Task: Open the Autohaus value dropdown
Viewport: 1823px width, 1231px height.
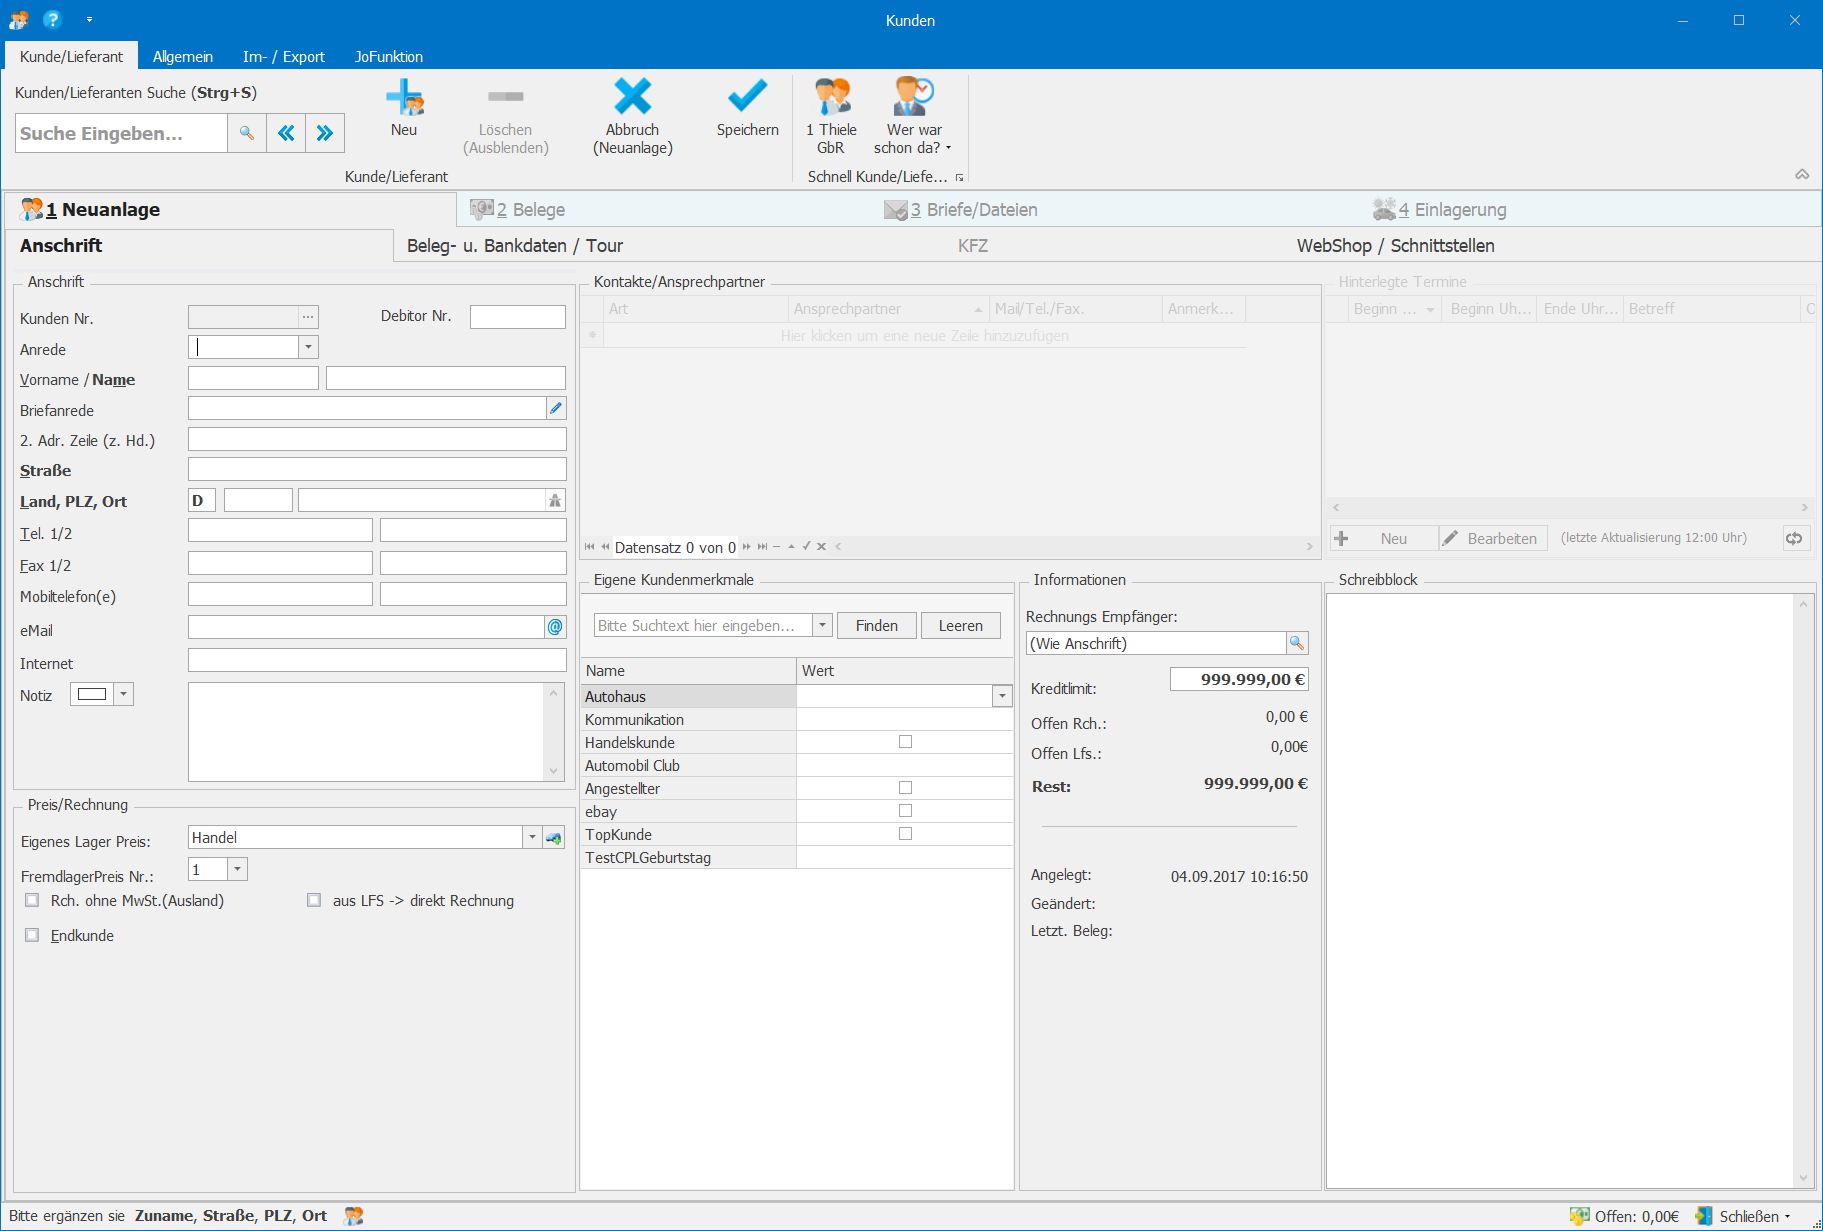Action: [1002, 696]
